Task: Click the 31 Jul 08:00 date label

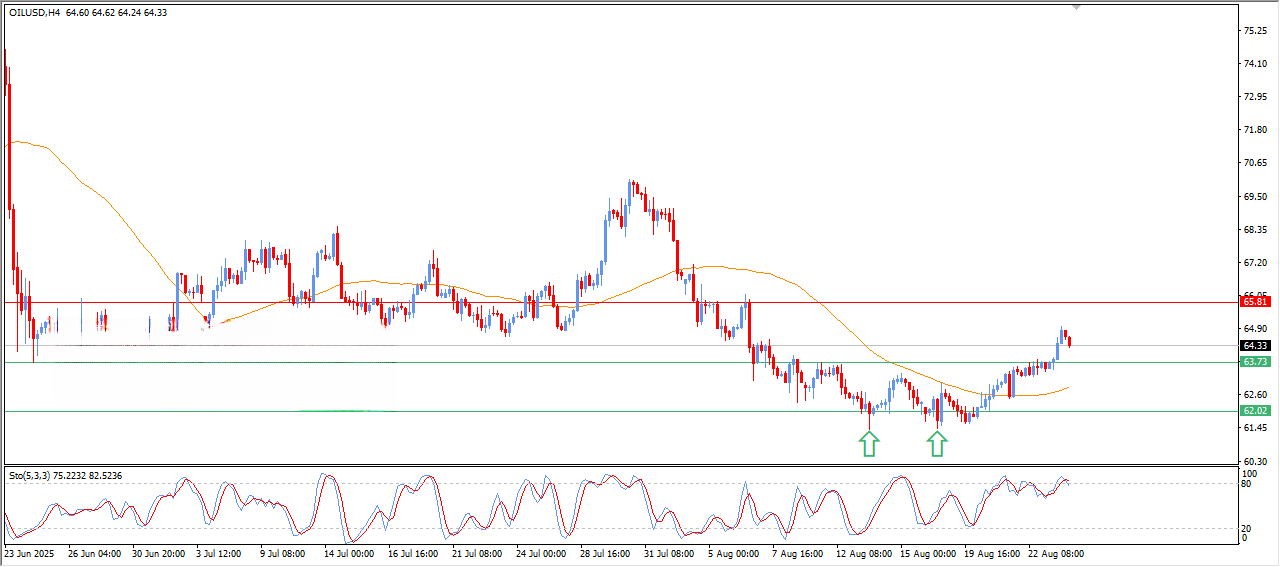Action: click(668, 553)
